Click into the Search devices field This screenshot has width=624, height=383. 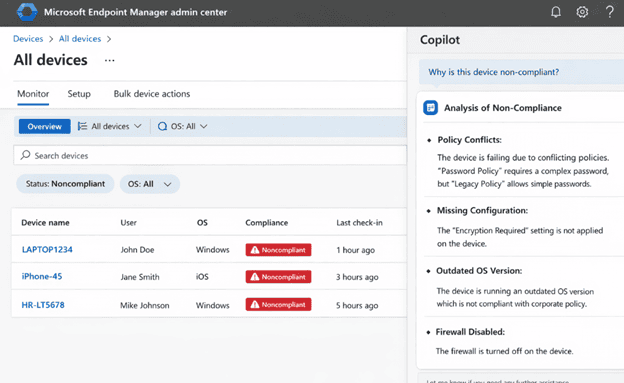pos(210,155)
